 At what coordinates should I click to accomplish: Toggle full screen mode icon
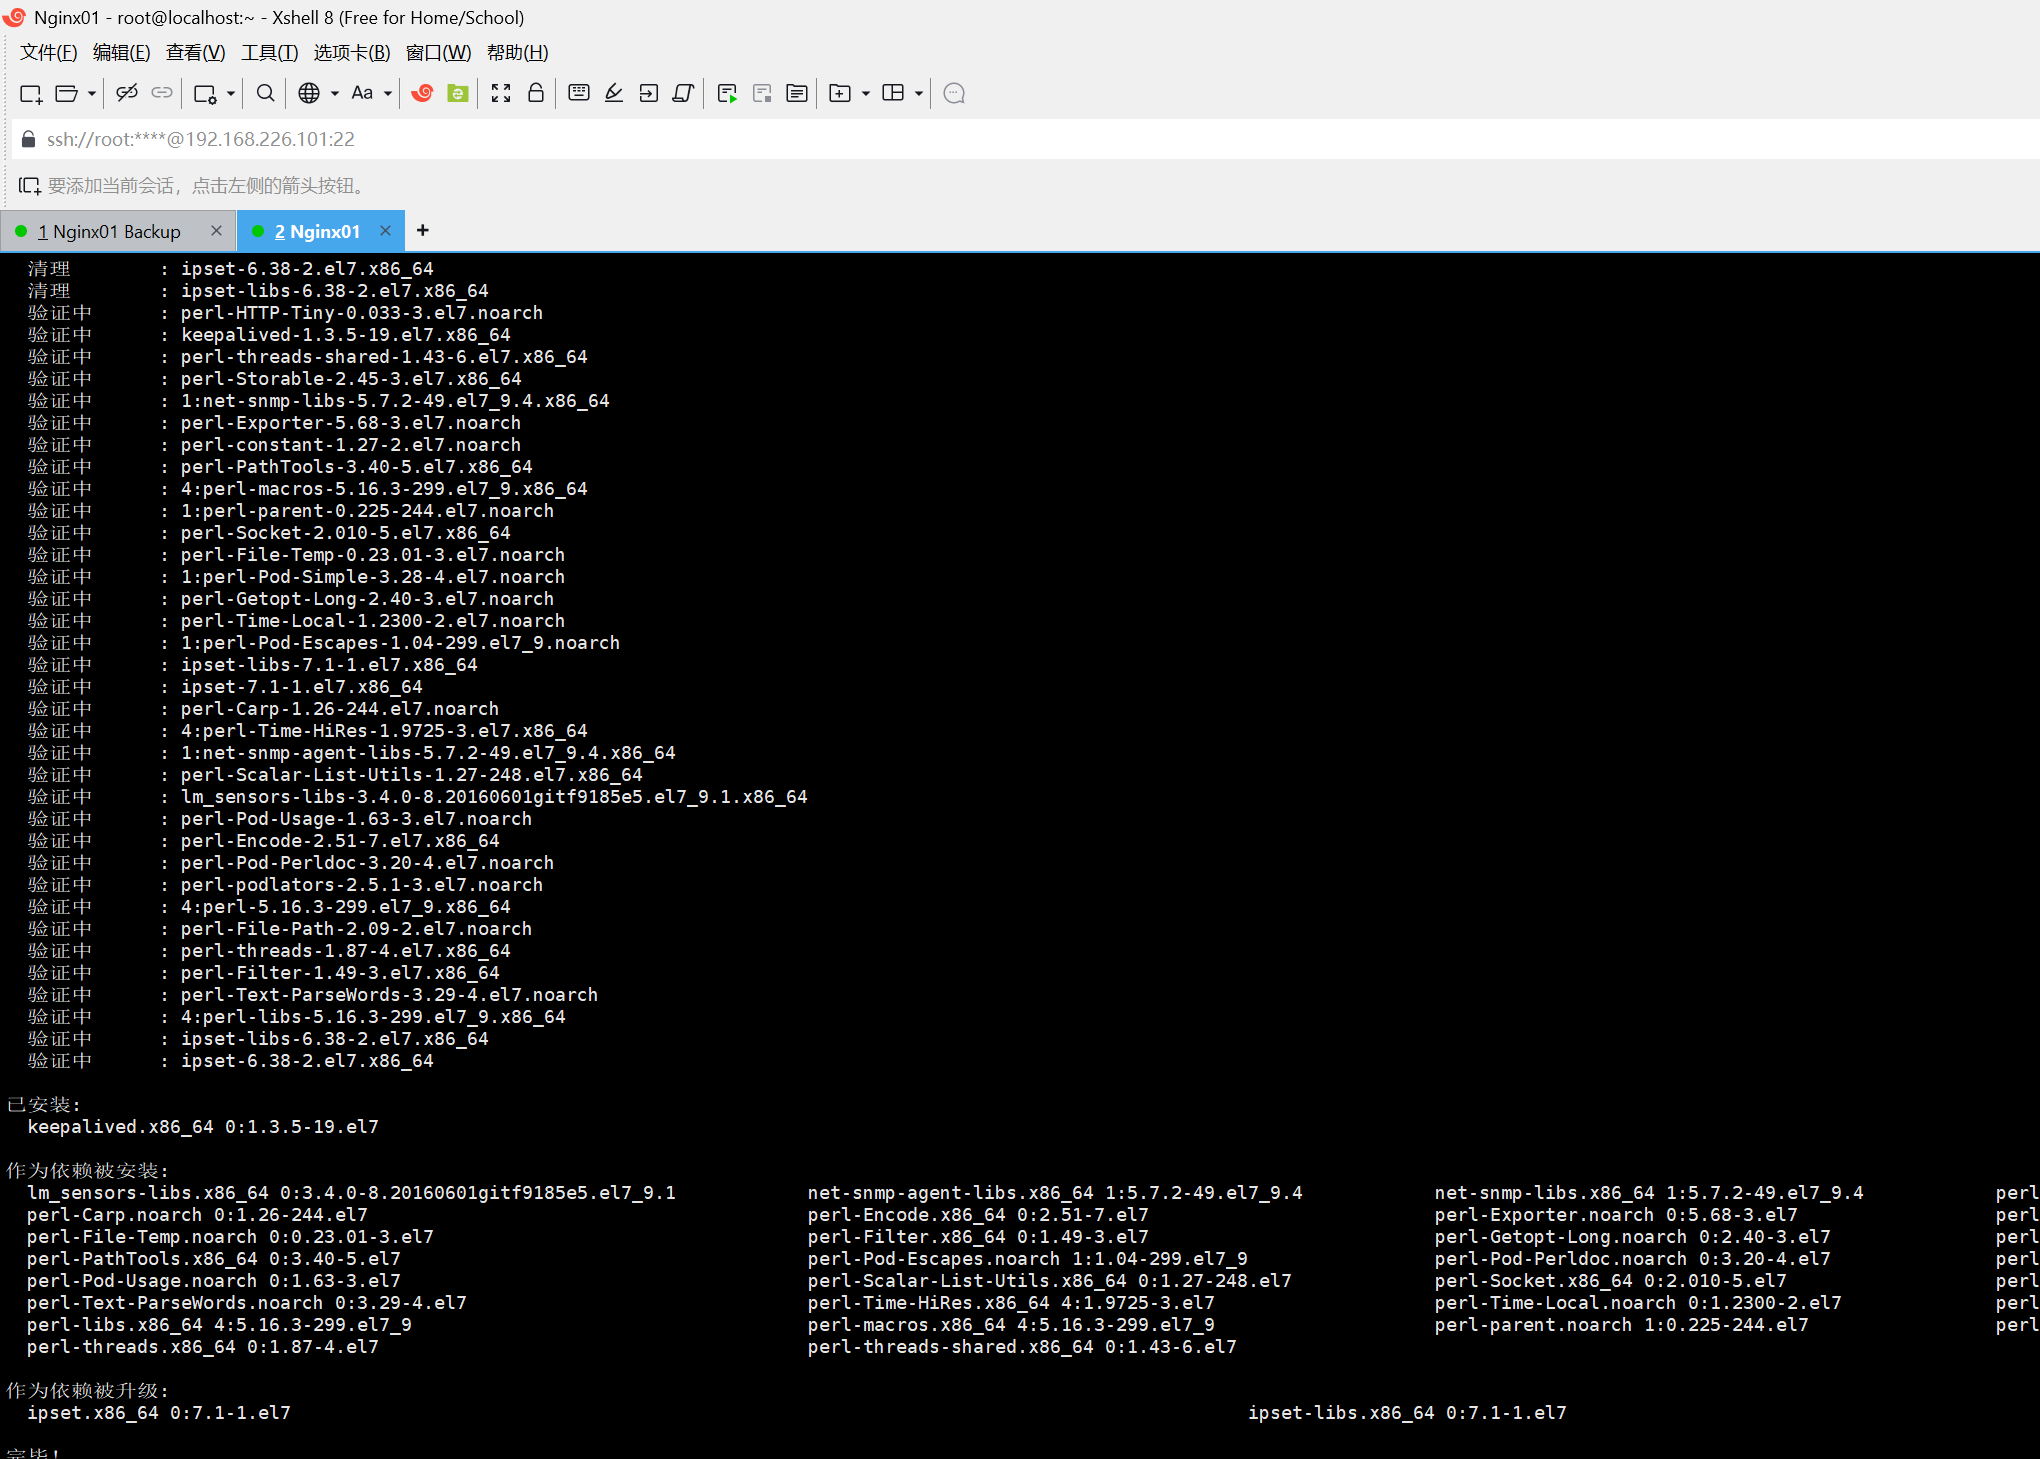[x=501, y=93]
